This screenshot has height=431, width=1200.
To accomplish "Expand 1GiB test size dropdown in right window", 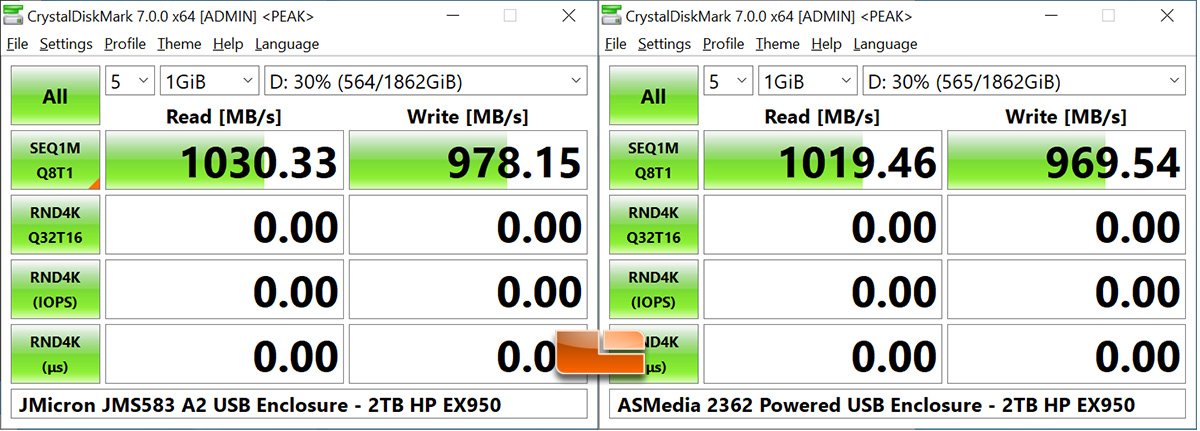I will click(x=808, y=82).
